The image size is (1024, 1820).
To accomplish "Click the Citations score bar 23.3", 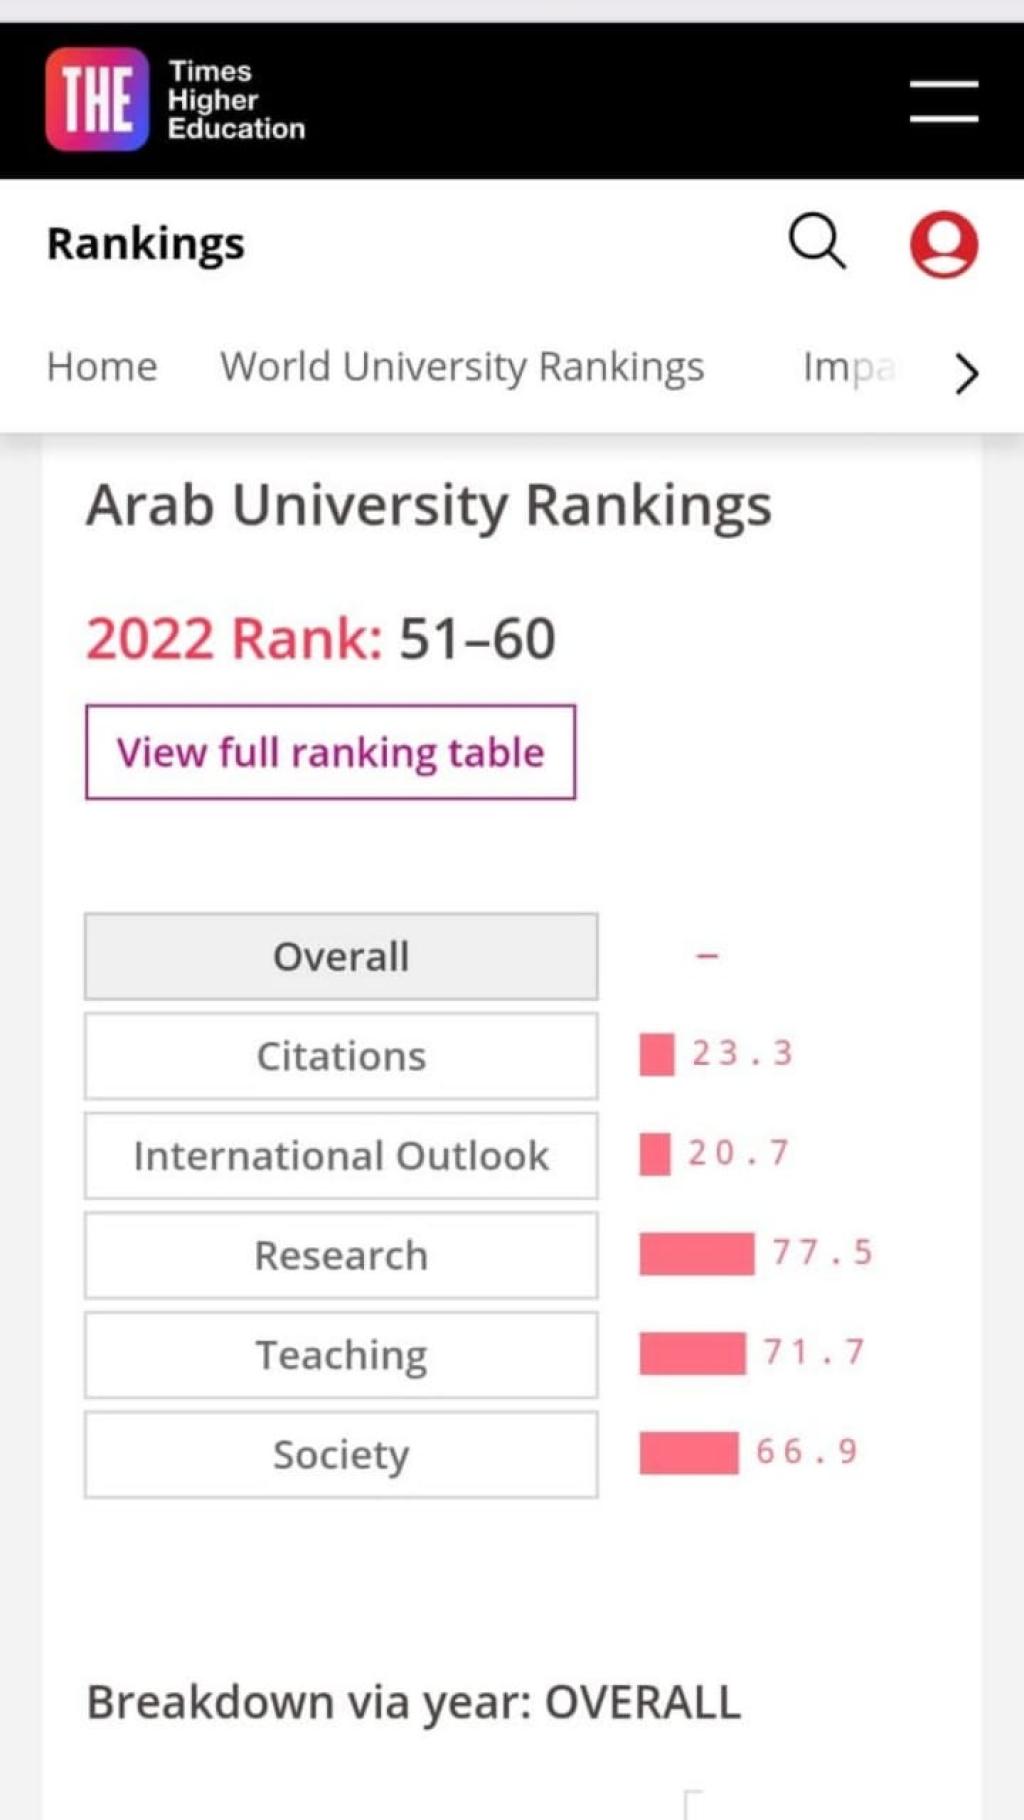I will click(657, 1055).
